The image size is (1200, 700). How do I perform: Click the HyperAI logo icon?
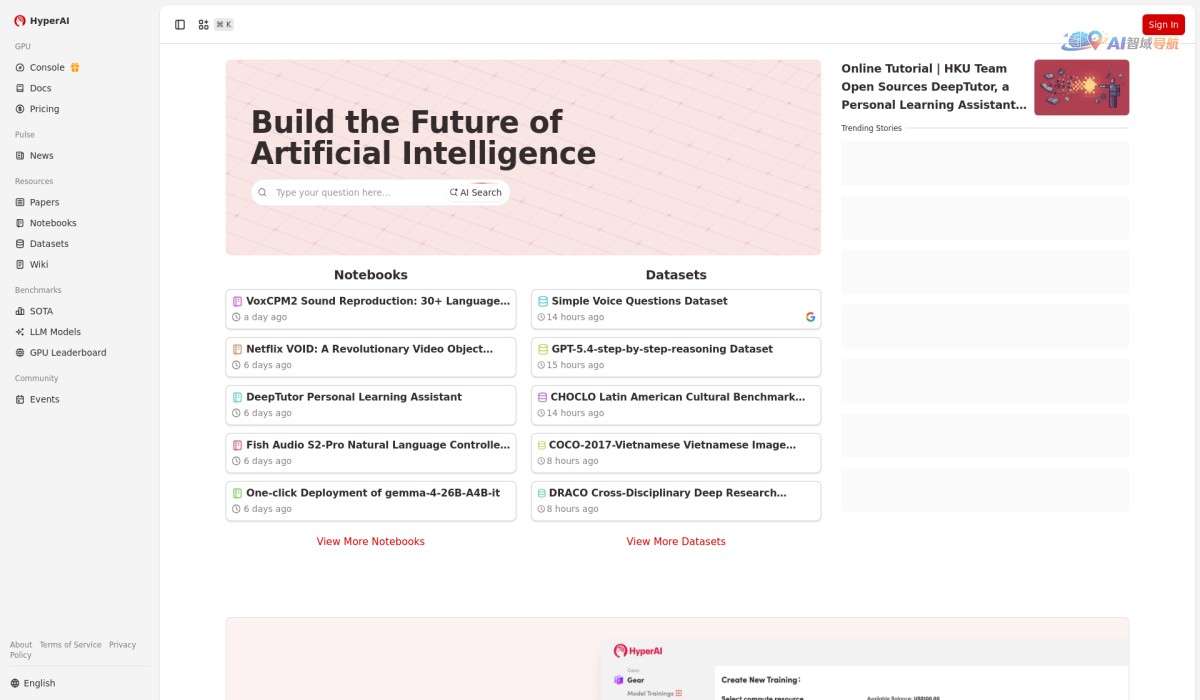(20, 21)
